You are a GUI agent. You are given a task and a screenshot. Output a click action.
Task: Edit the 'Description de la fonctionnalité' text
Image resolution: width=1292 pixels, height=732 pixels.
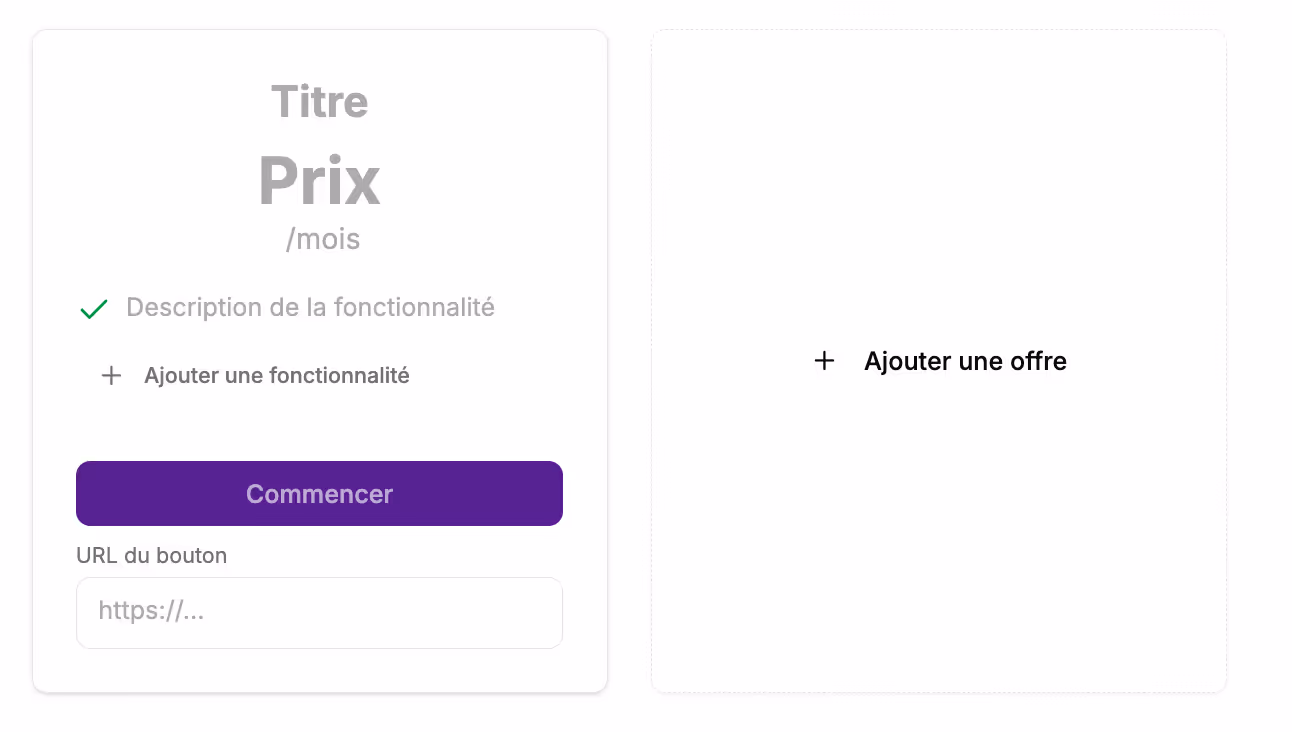(310, 307)
